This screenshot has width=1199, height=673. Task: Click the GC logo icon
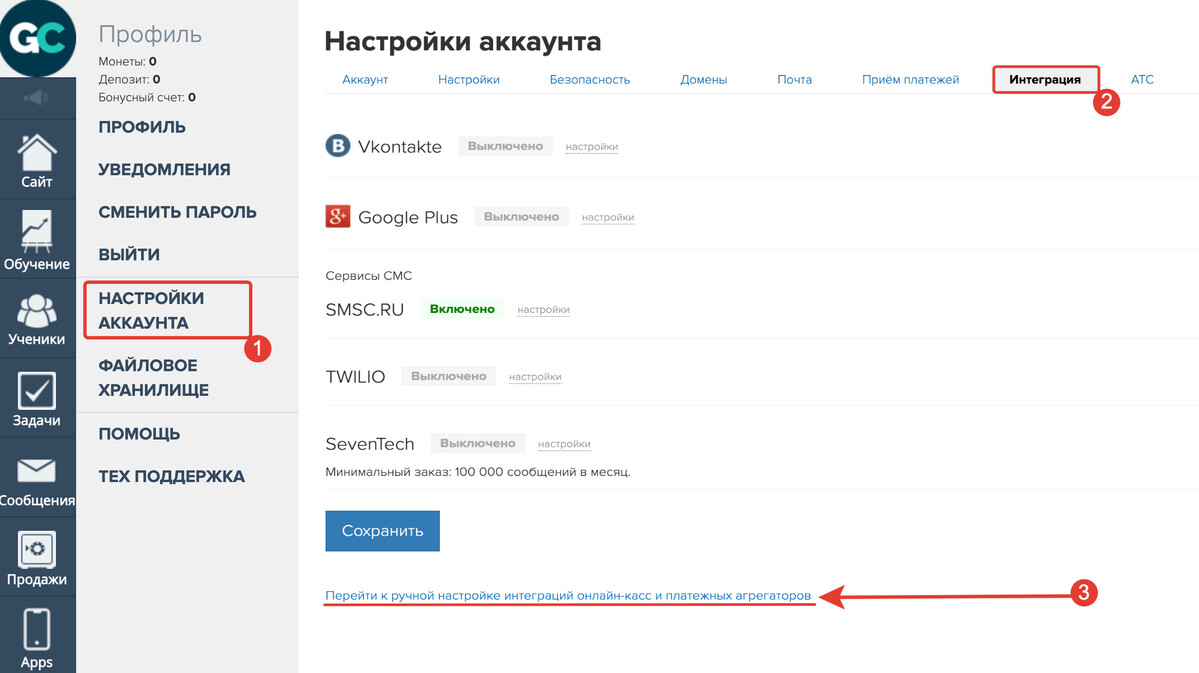(x=37, y=37)
